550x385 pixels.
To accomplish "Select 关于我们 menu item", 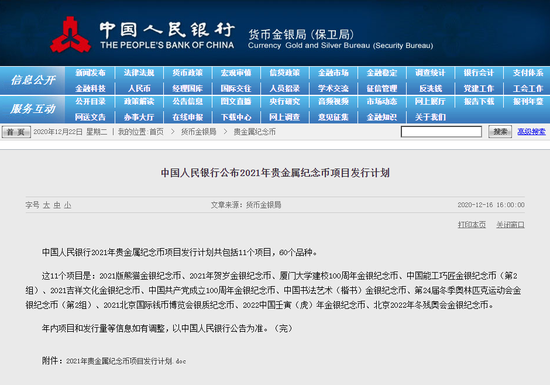I will tap(430, 117).
